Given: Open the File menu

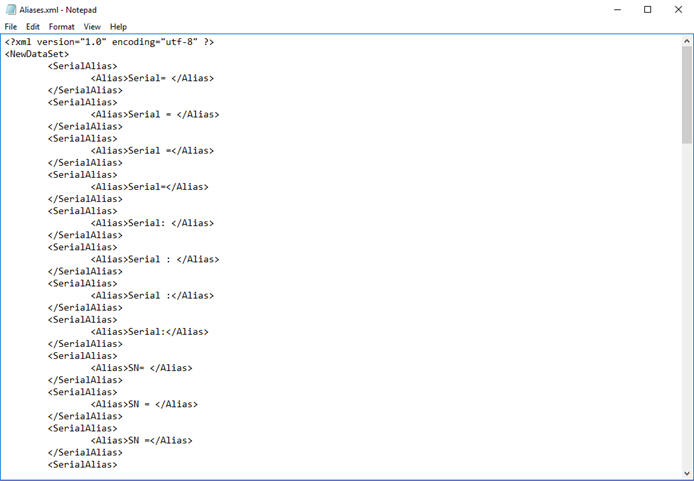Looking at the screenshot, I should coord(11,27).
